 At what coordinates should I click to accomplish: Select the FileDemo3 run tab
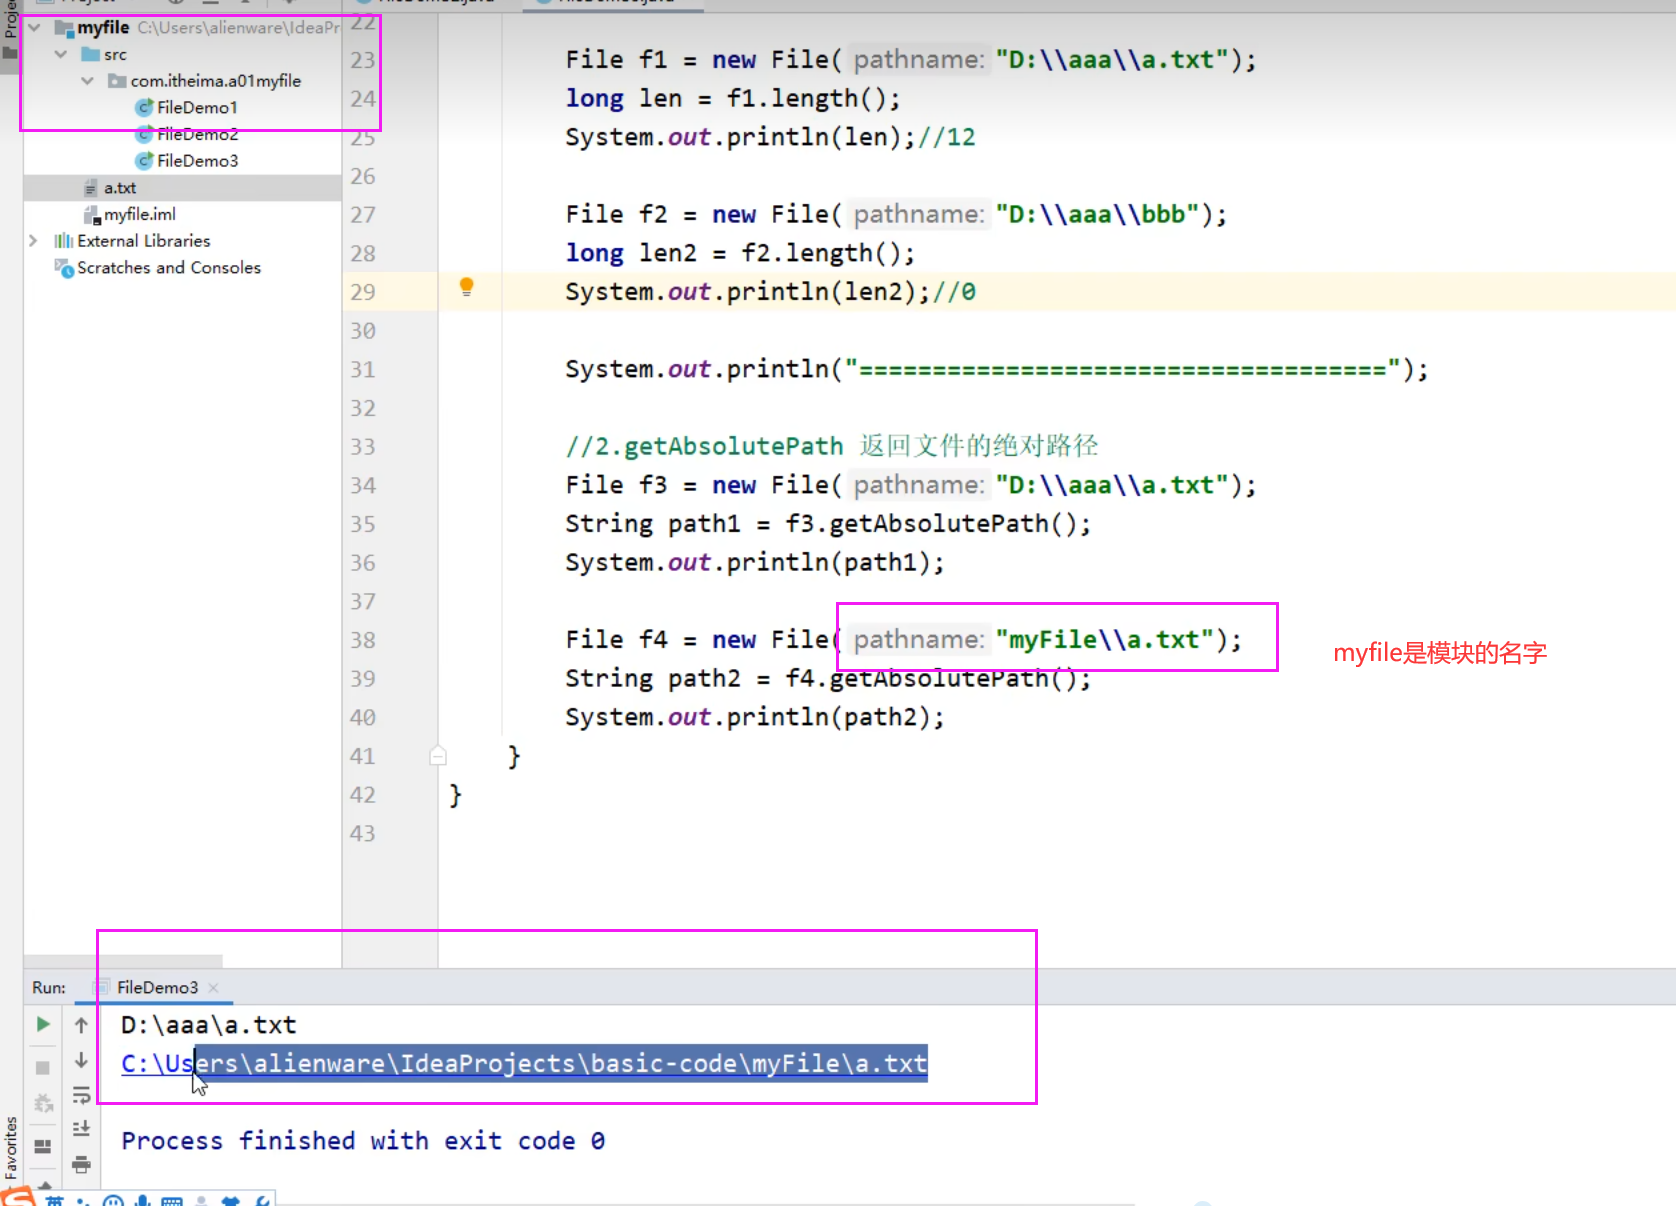[157, 988]
